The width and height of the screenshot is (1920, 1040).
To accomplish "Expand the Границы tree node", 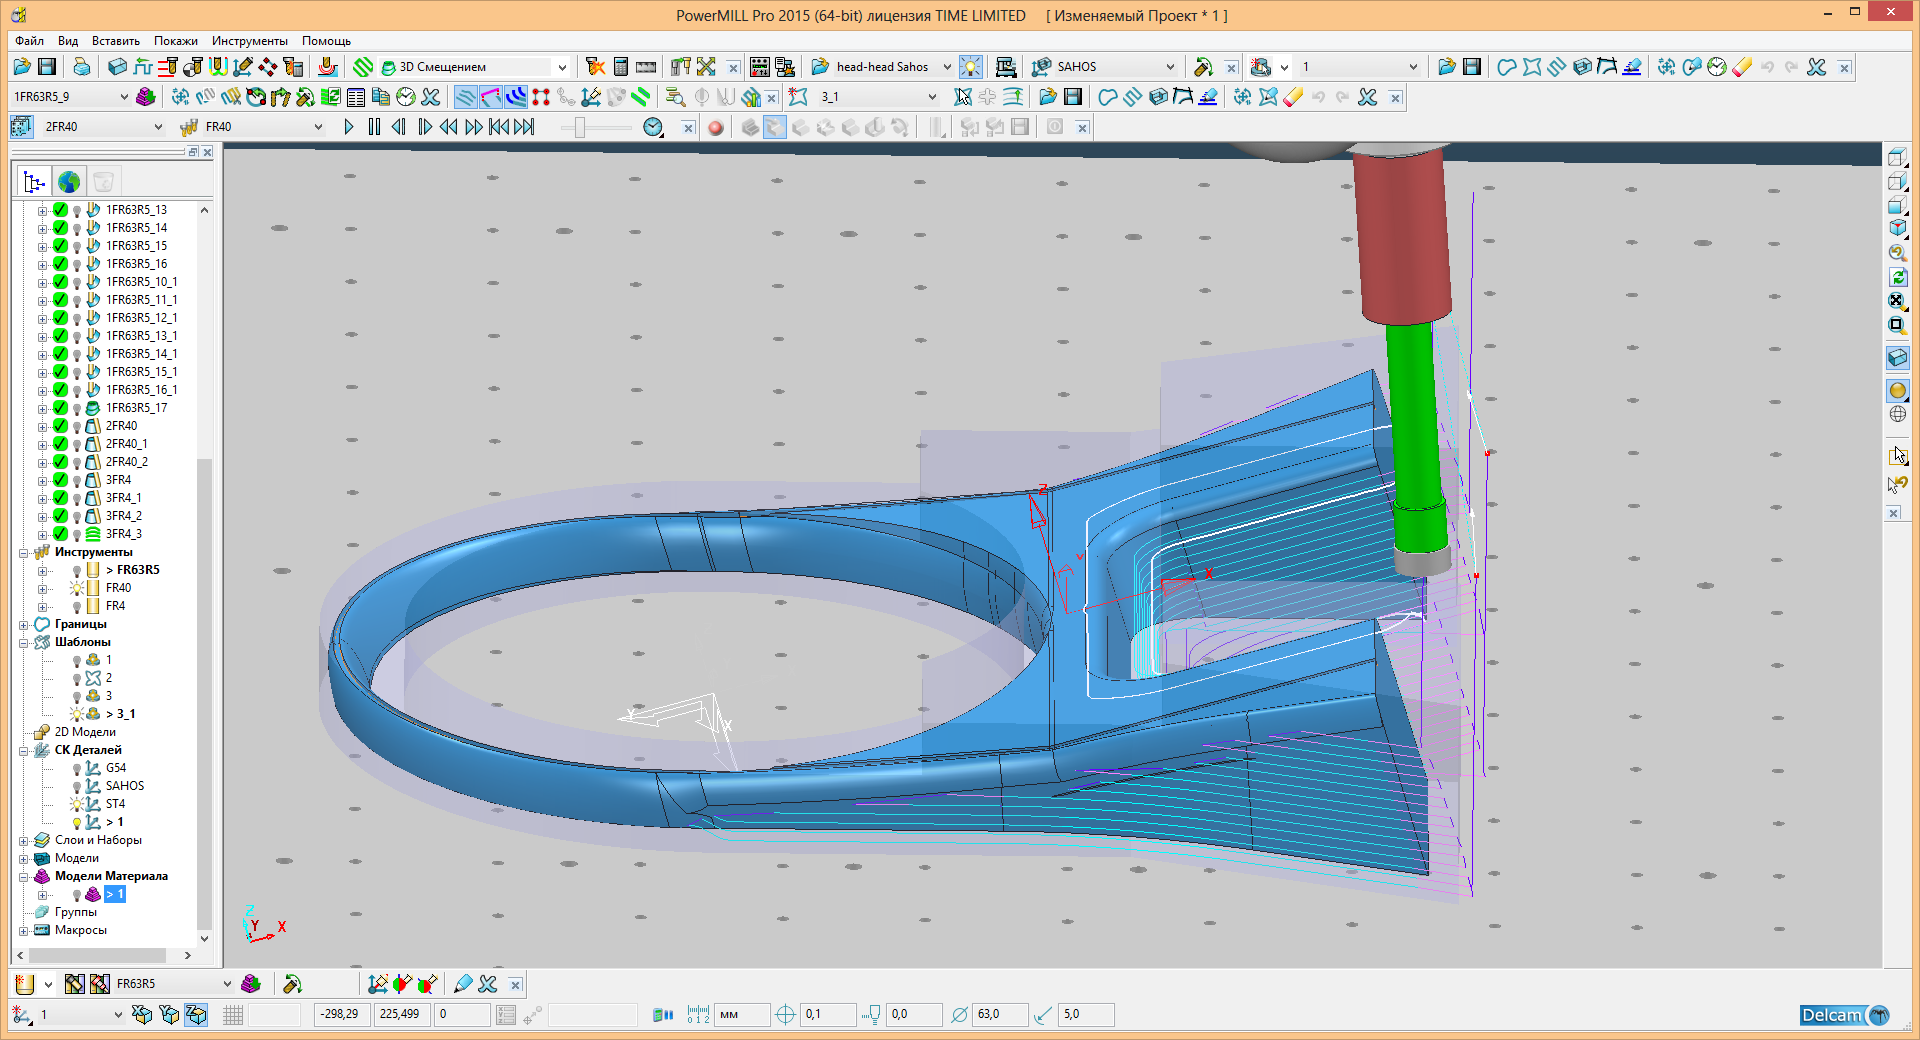I will pyautogui.click(x=23, y=624).
